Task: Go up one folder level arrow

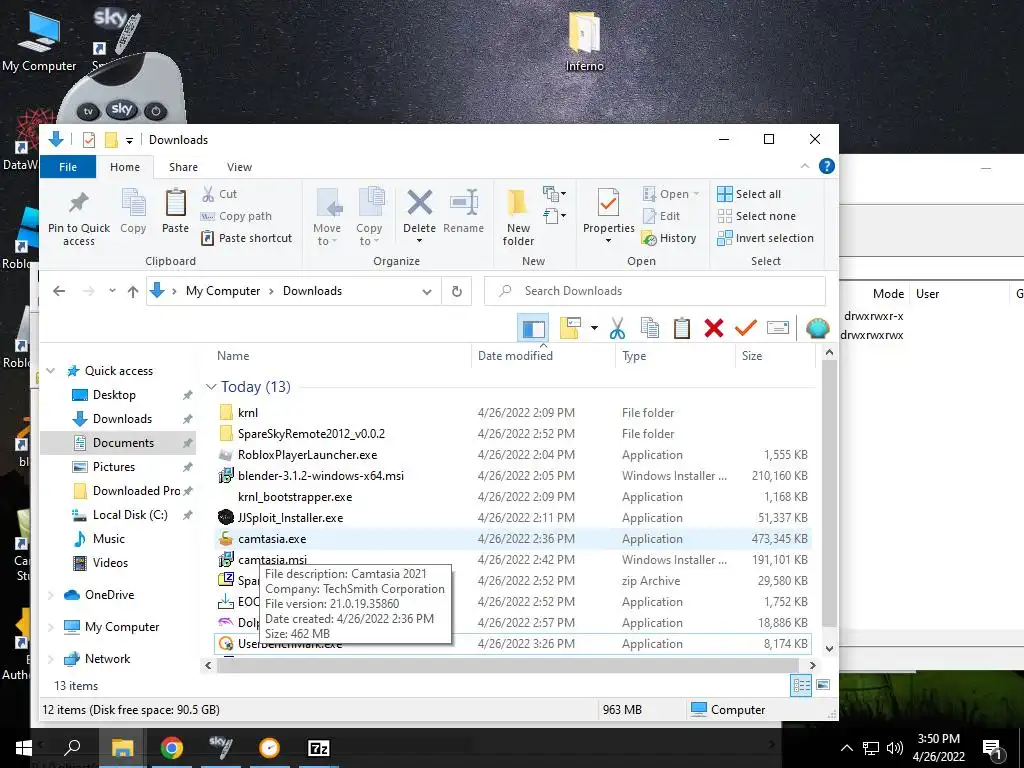Action: (x=133, y=291)
